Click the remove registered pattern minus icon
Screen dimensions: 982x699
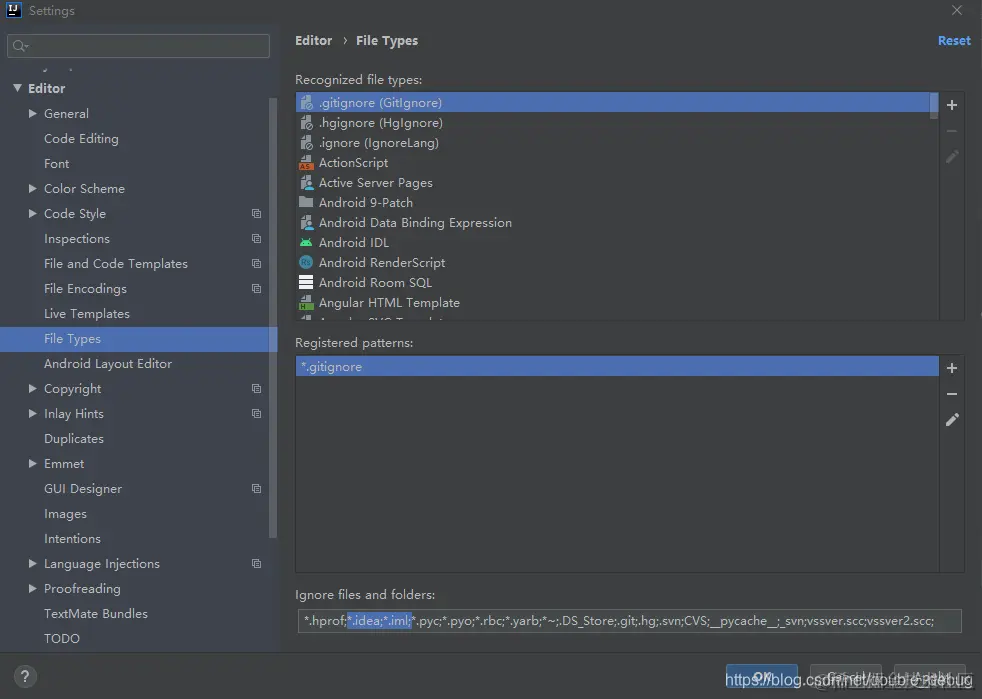pyautogui.click(x=951, y=394)
